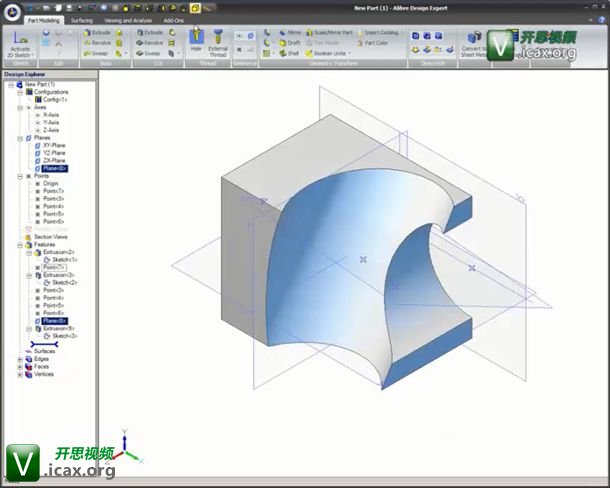Switch to the Part Modeling tab
The height and width of the screenshot is (488, 610).
[x=44, y=20]
